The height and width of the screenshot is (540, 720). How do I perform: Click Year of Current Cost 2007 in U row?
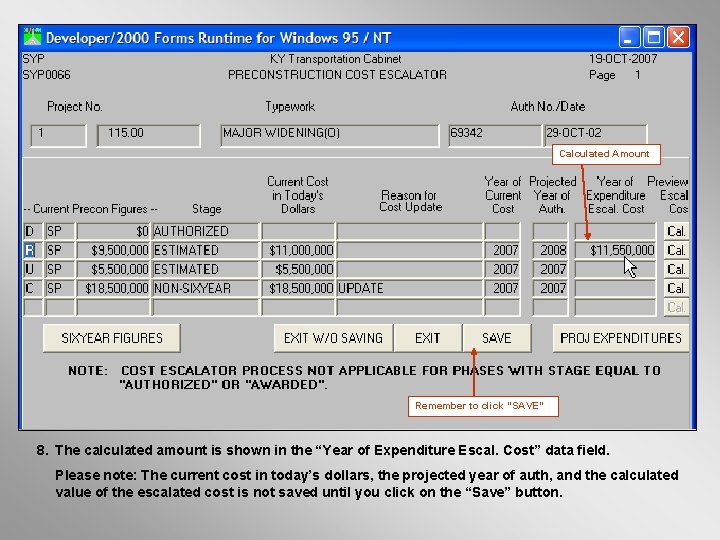(502, 270)
